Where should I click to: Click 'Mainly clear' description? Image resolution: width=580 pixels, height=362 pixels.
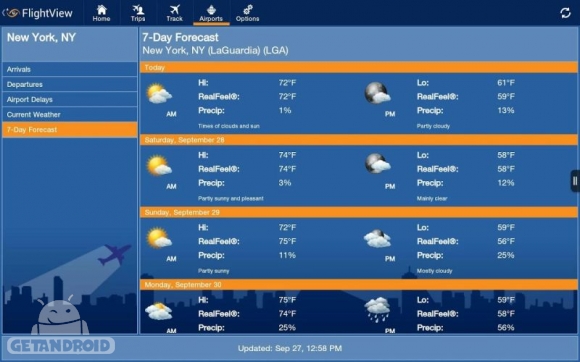click(432, 199)
